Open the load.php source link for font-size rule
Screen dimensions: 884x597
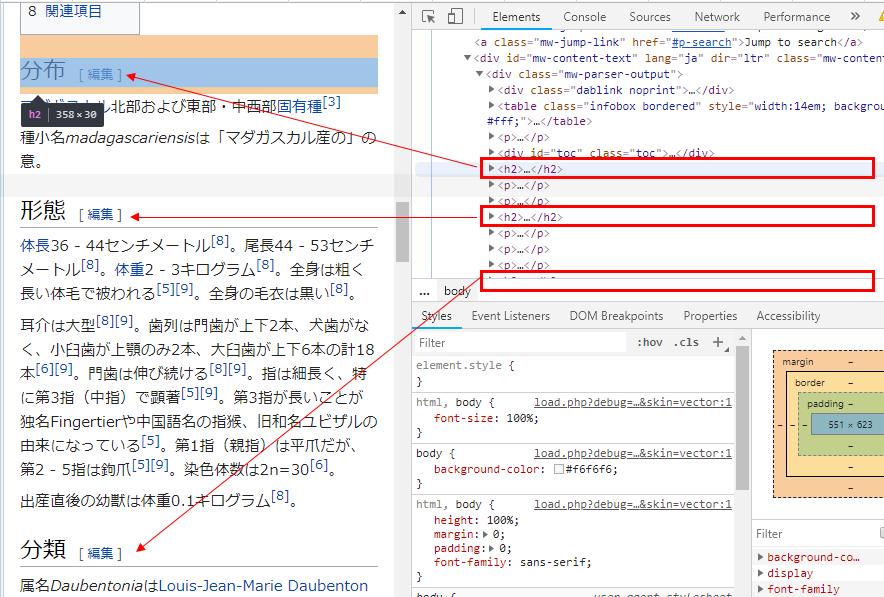(x=633, y=402)
